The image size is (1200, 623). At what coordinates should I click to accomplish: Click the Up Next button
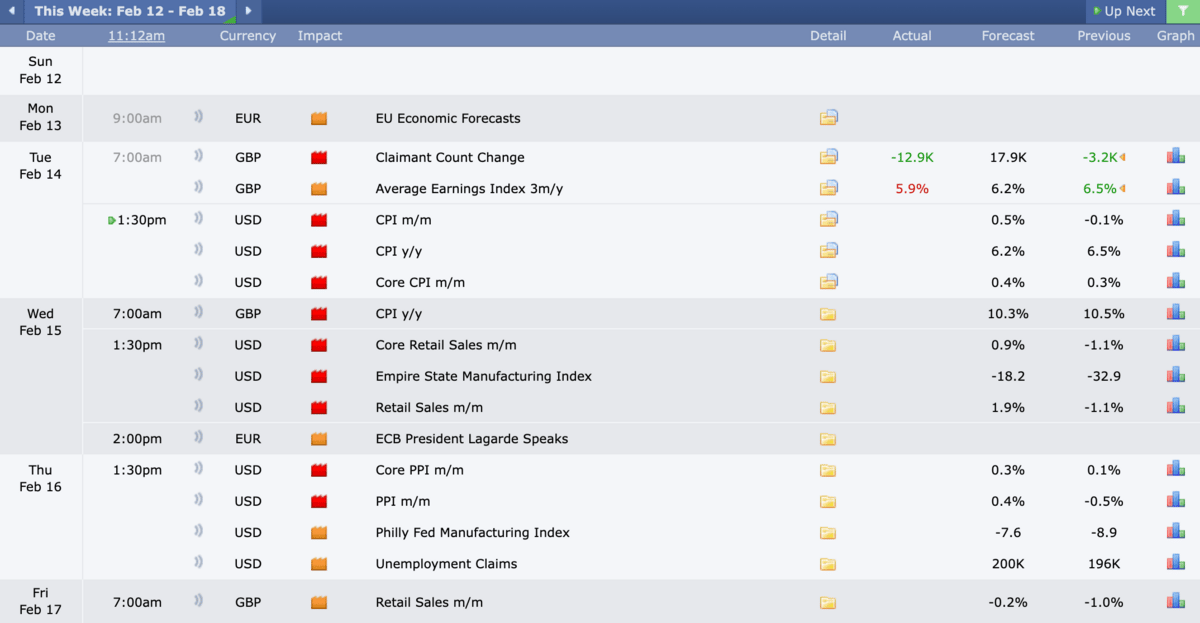pyautogui.click(x=1124, y=11)
